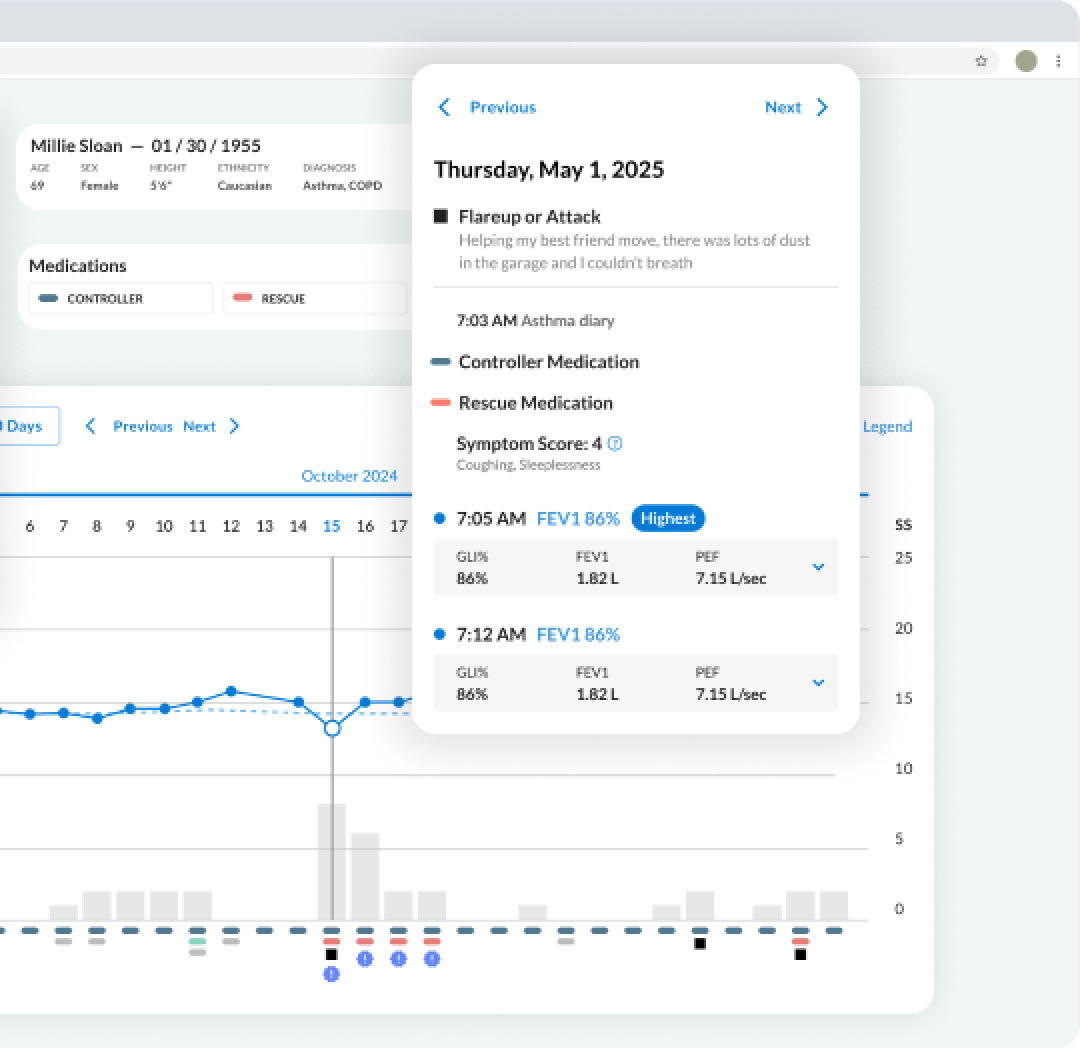Click the browser profile avatar
1080x1048 pixels.
(x=1026, y=61)
